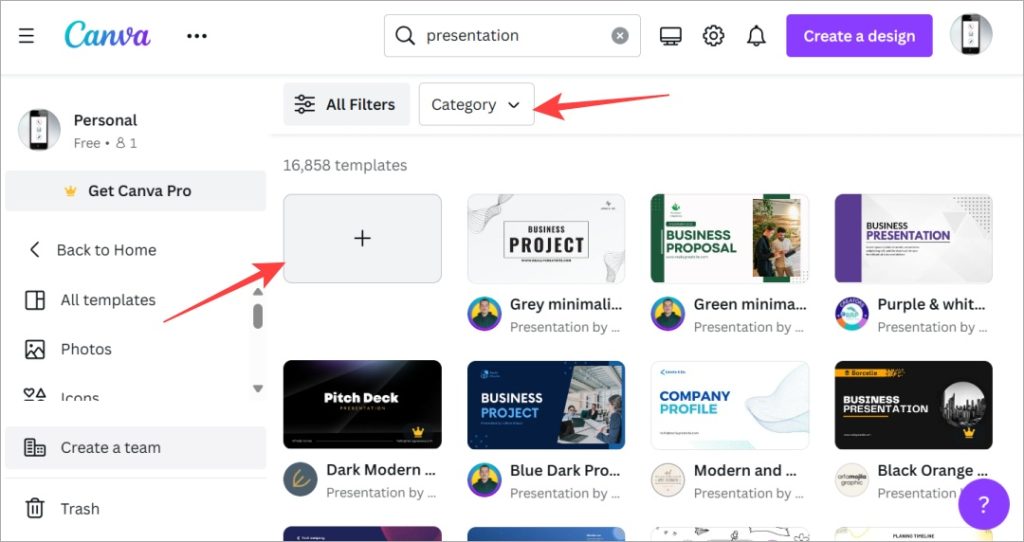Click the Back to Home chevron arrow

35,249
